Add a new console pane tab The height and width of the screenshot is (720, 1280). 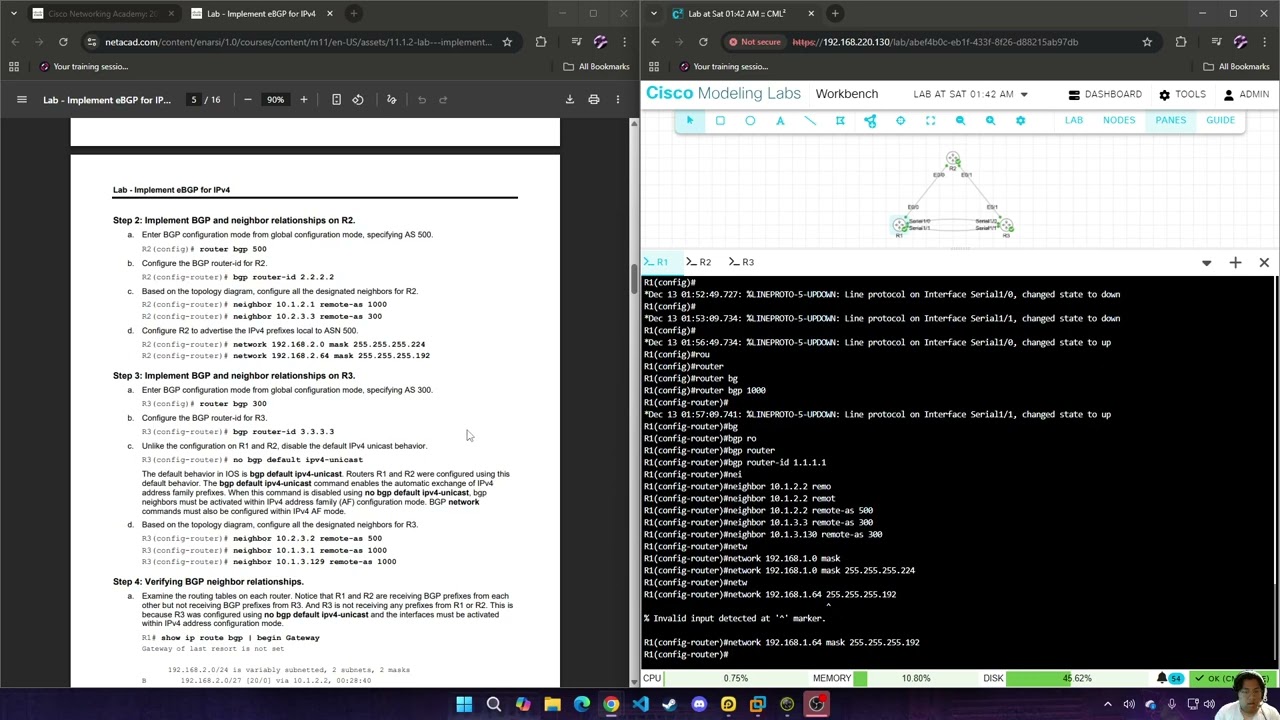point(1235,262)
